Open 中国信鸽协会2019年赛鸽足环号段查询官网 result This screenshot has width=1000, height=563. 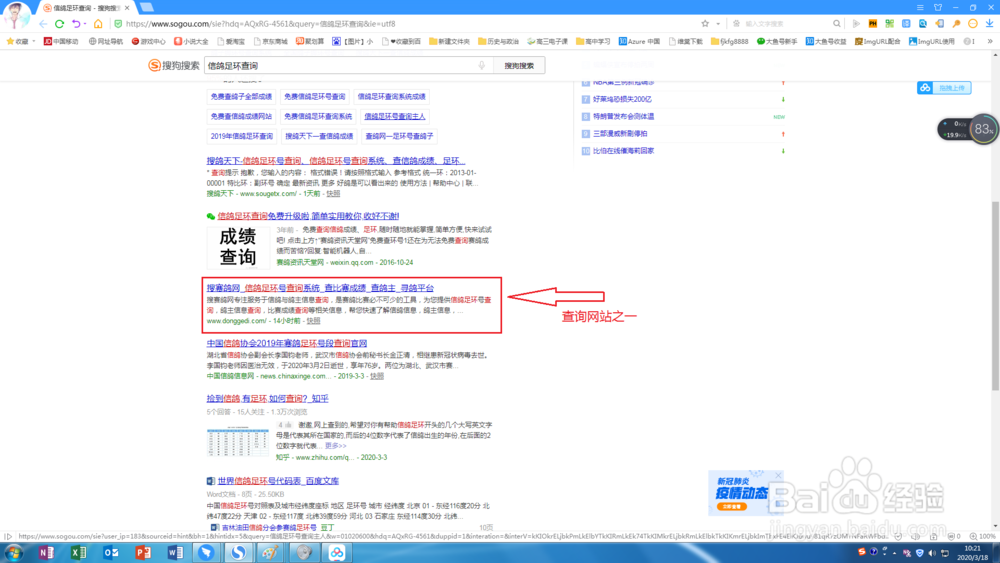[x=286, y=343]
